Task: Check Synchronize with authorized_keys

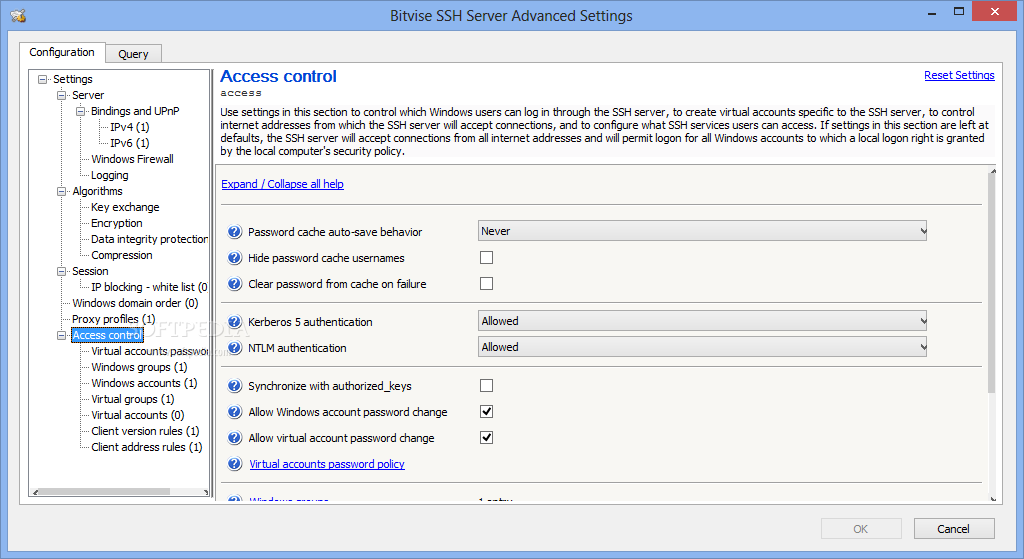Action: [x=487, y=386]
